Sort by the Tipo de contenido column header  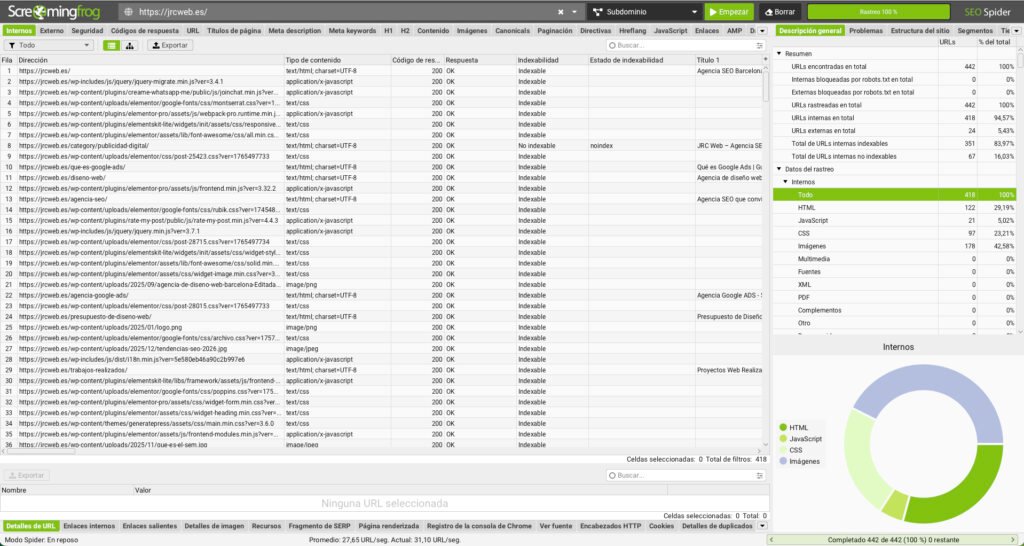click(337, 60)
